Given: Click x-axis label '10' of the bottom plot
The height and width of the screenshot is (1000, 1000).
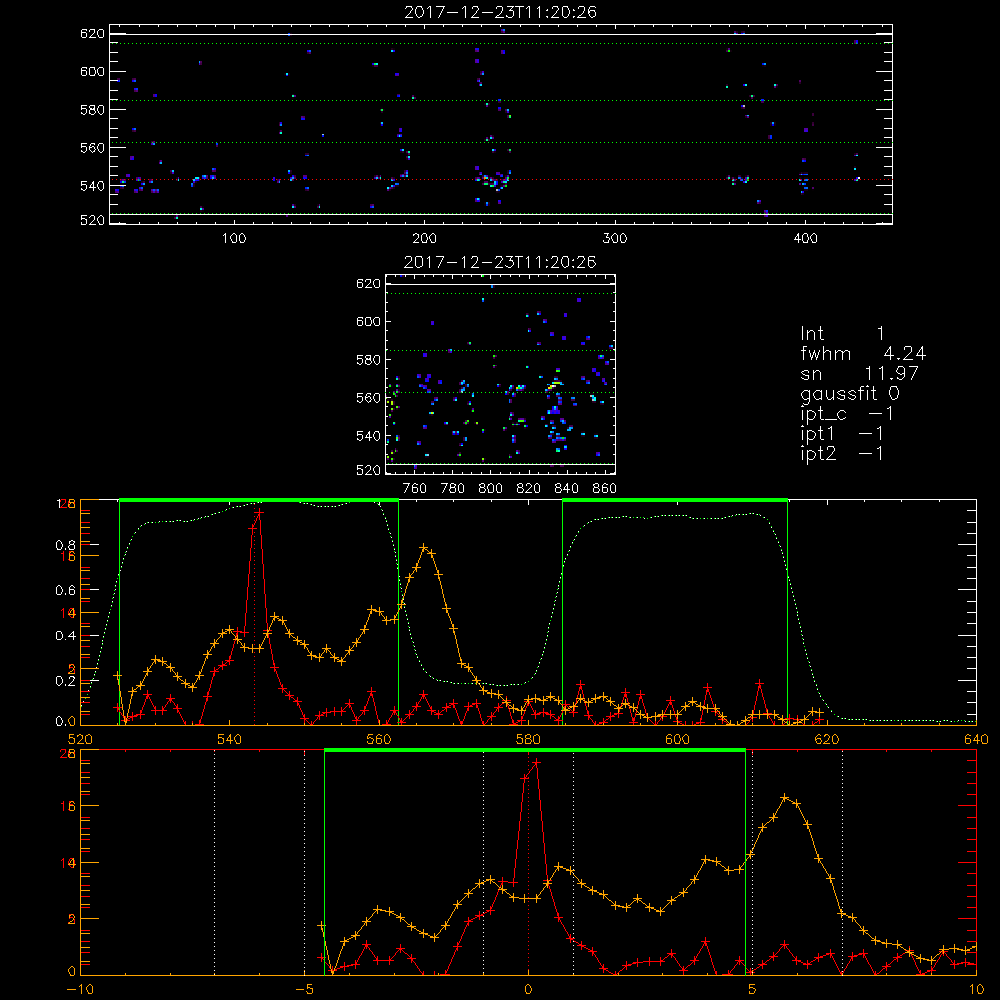Looking at the screenshot, I should [976, 989].
